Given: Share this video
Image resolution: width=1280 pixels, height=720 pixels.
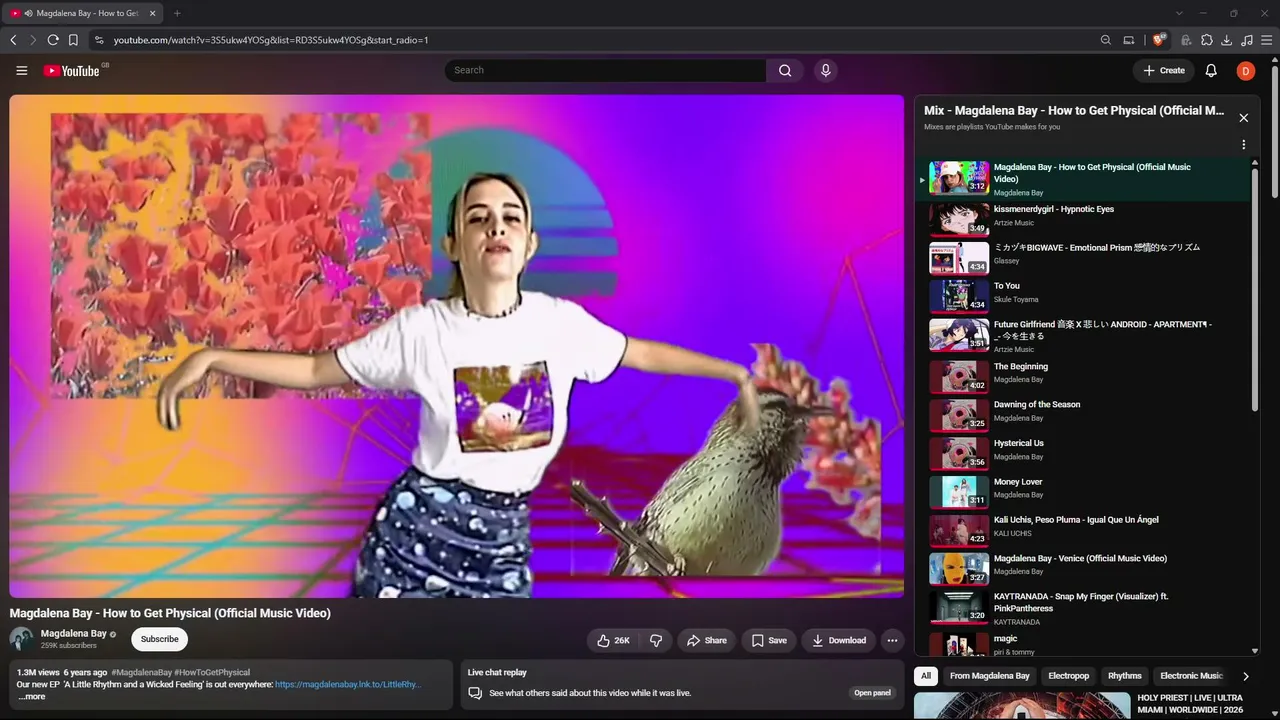Looking at the screenshot, I should (x=706, y=641).
